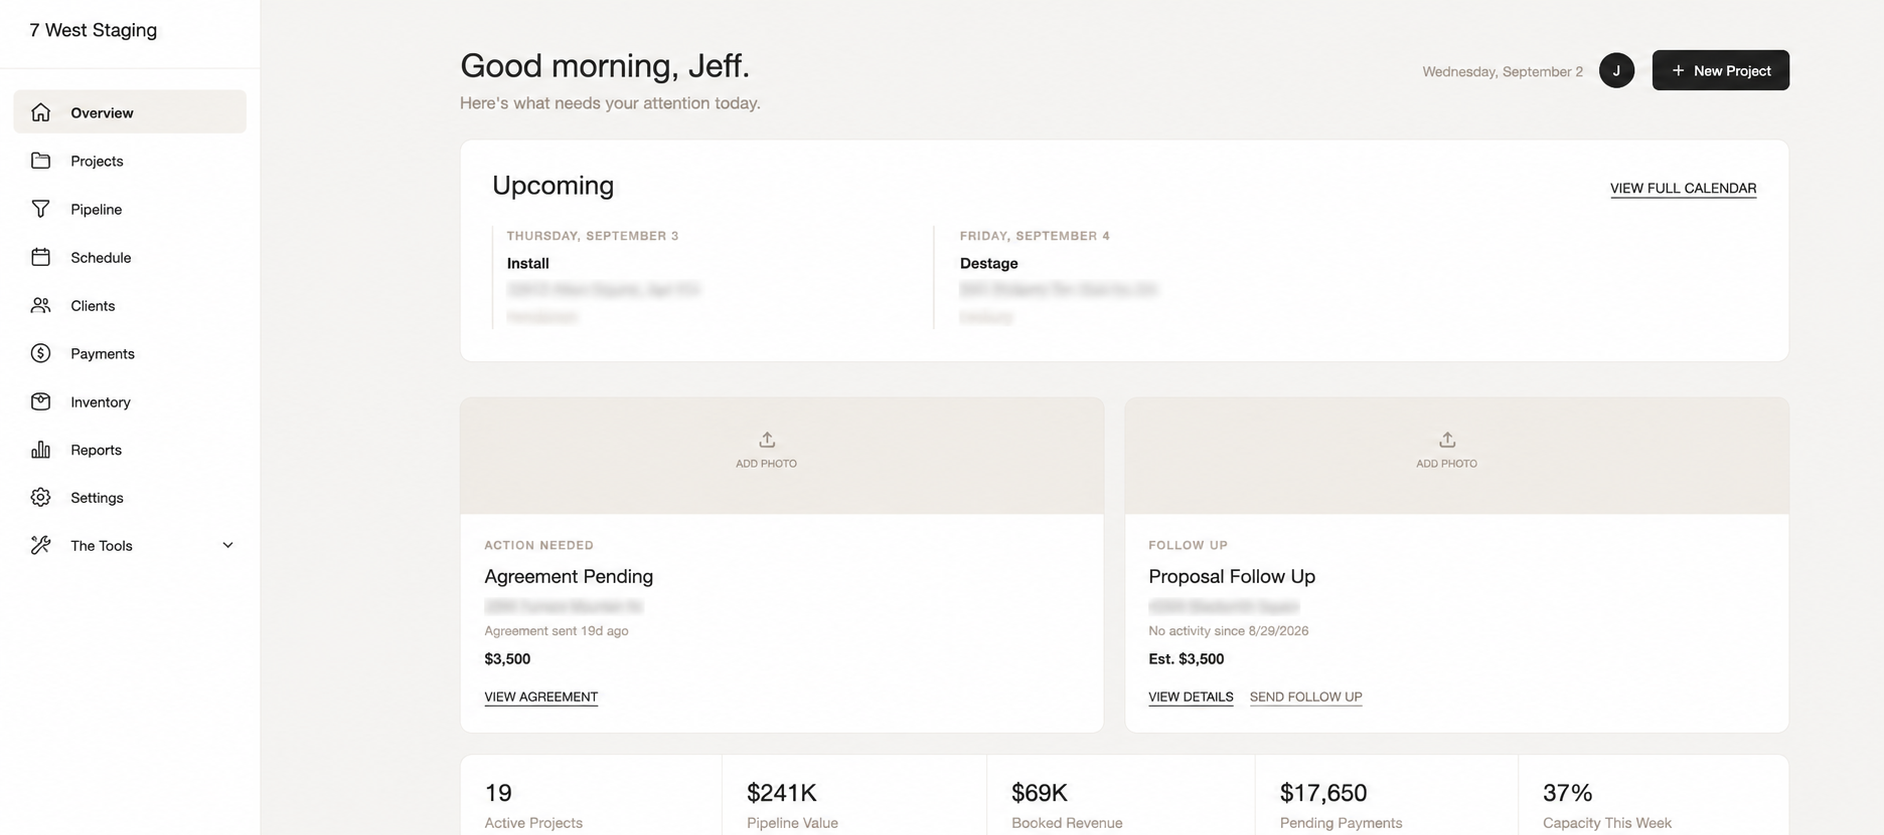Image resolution: width=1884 pixels, height=835 pixels.
Task: Open View Details for Proposal Follow Up
Action: (x=1191, y=697)
